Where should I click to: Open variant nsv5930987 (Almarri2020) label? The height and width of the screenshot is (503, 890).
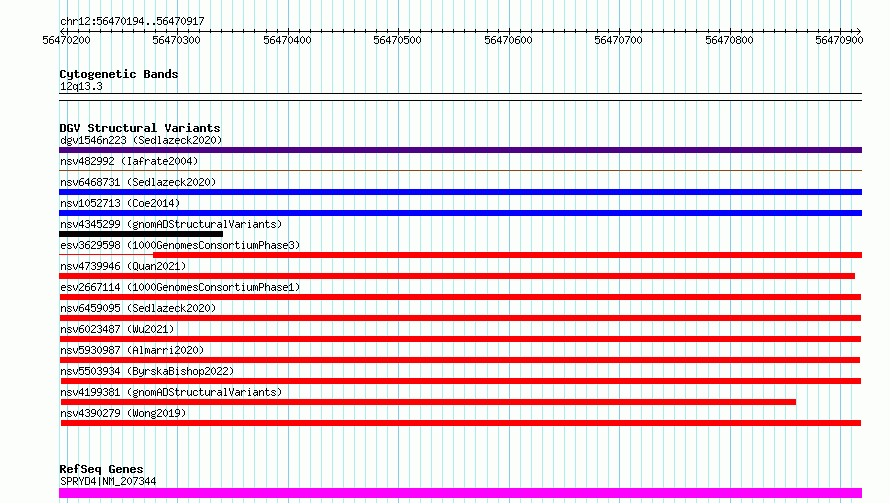point(132,350)
